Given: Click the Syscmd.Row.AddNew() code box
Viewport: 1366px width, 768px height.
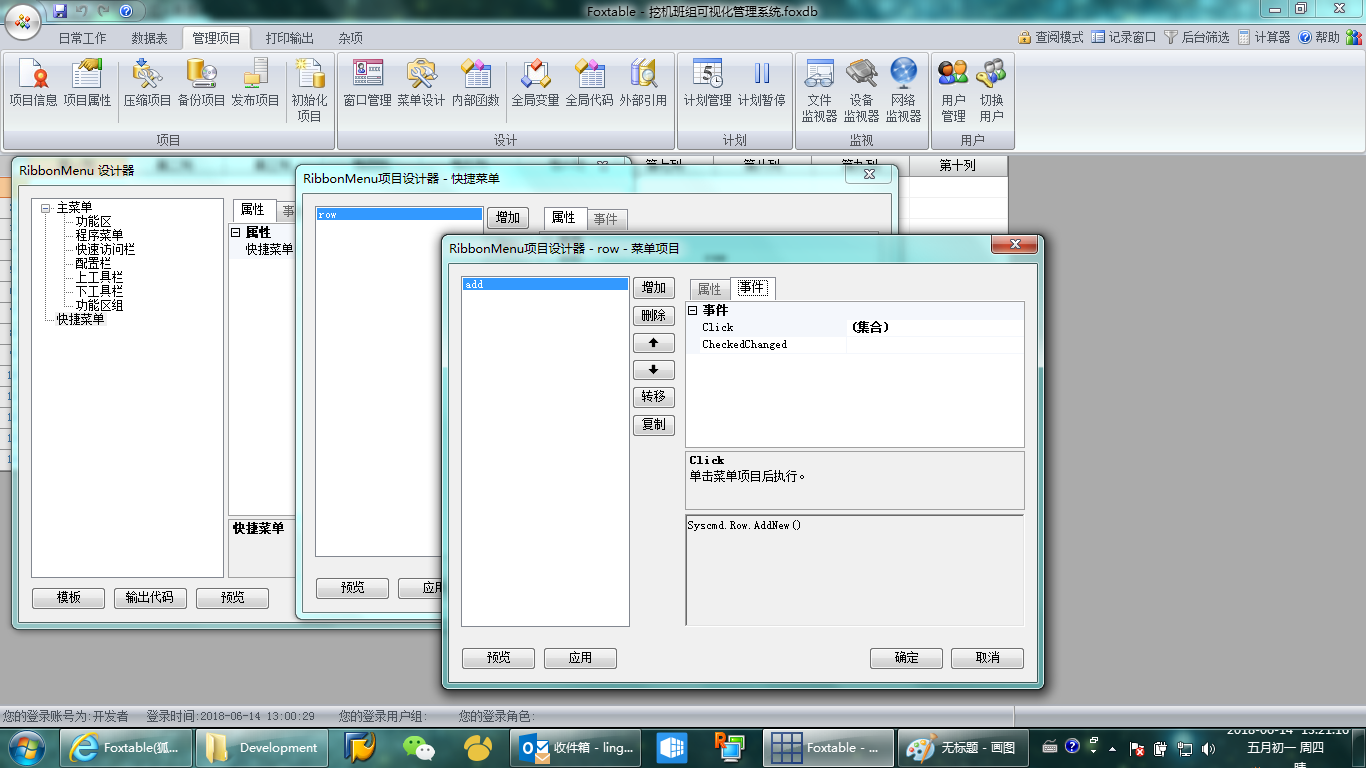Looking at the screenshot, I should 855,570.
